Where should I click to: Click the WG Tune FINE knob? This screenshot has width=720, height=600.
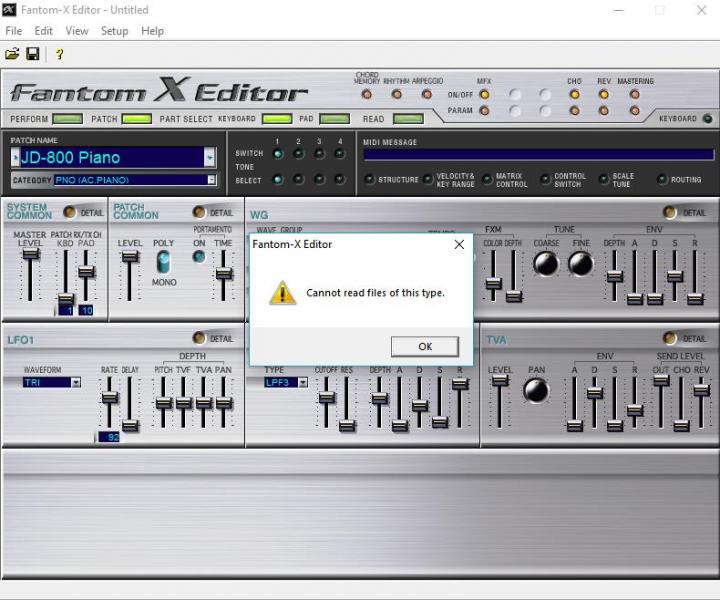581,264
